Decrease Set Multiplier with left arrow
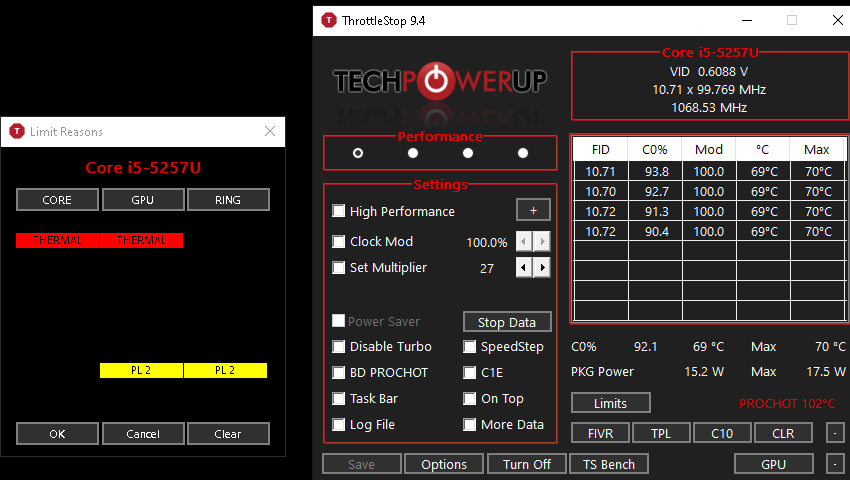This screenshot has width=850, height=480. pos(524,267)
